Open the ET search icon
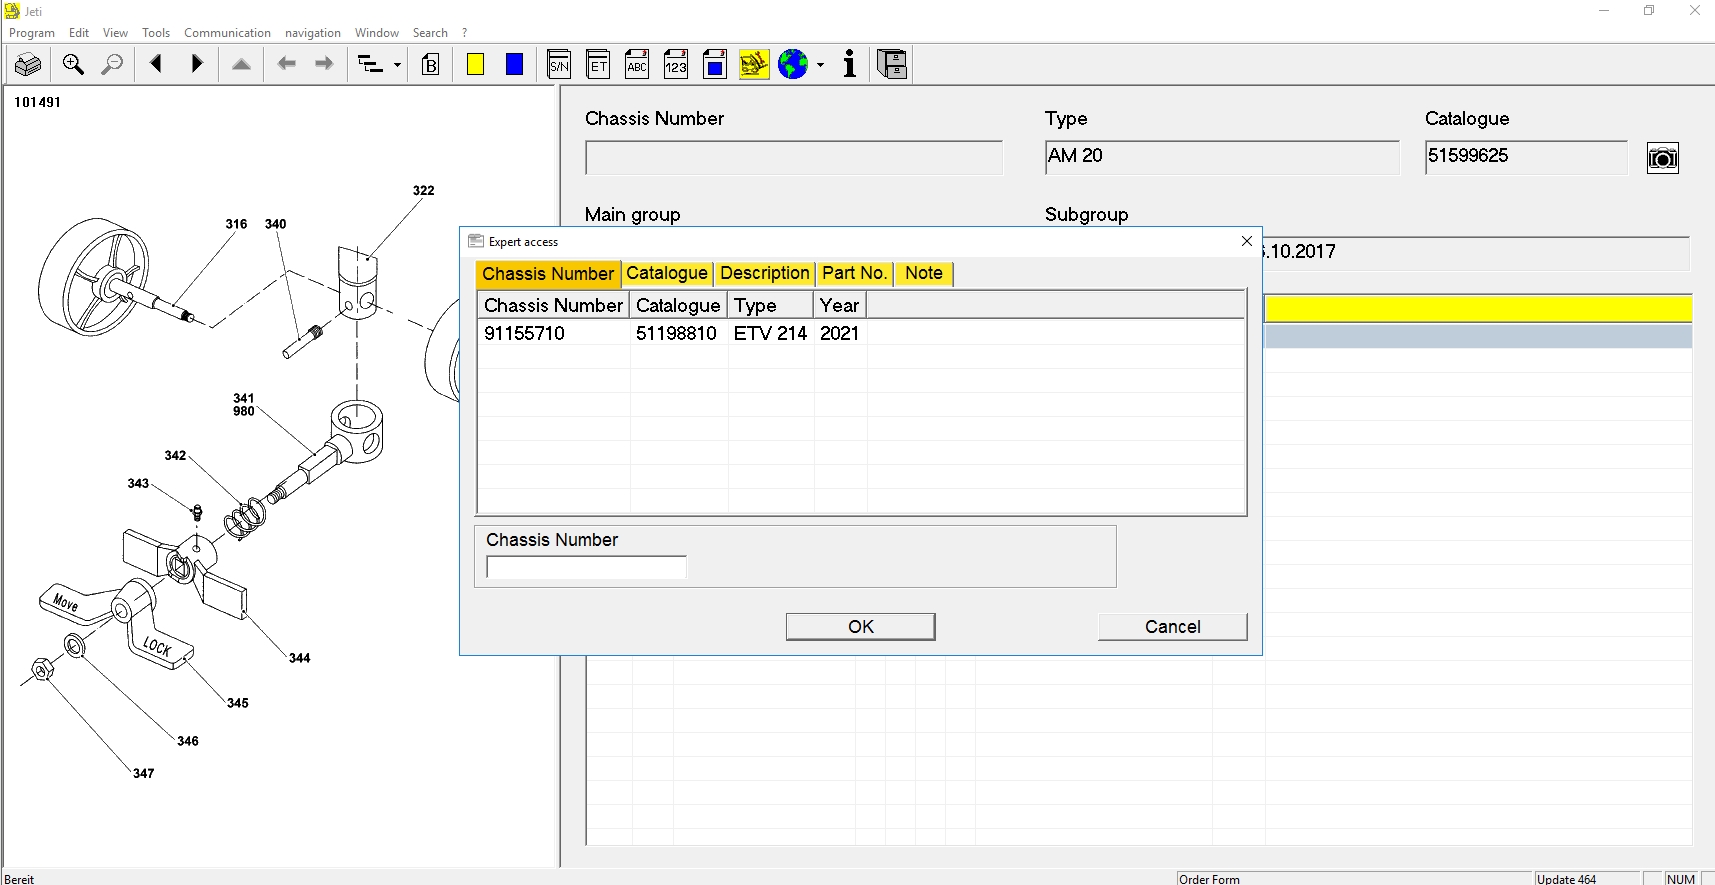Viewport: 1715px width, 885px height. (x=598, y=65)
